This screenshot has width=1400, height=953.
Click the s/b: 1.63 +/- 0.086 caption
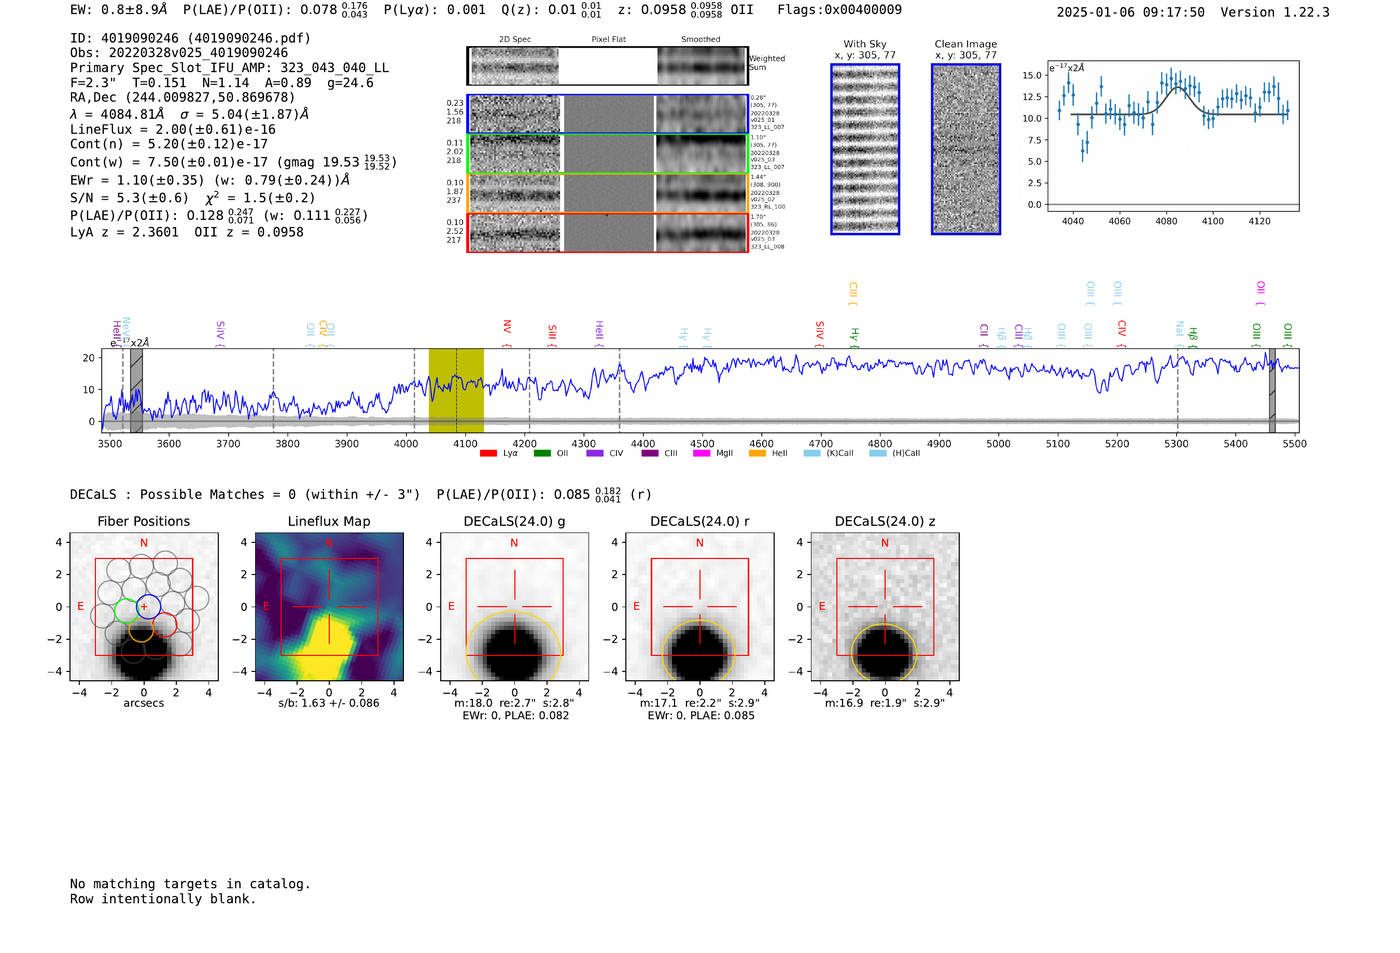coord(329,703)
